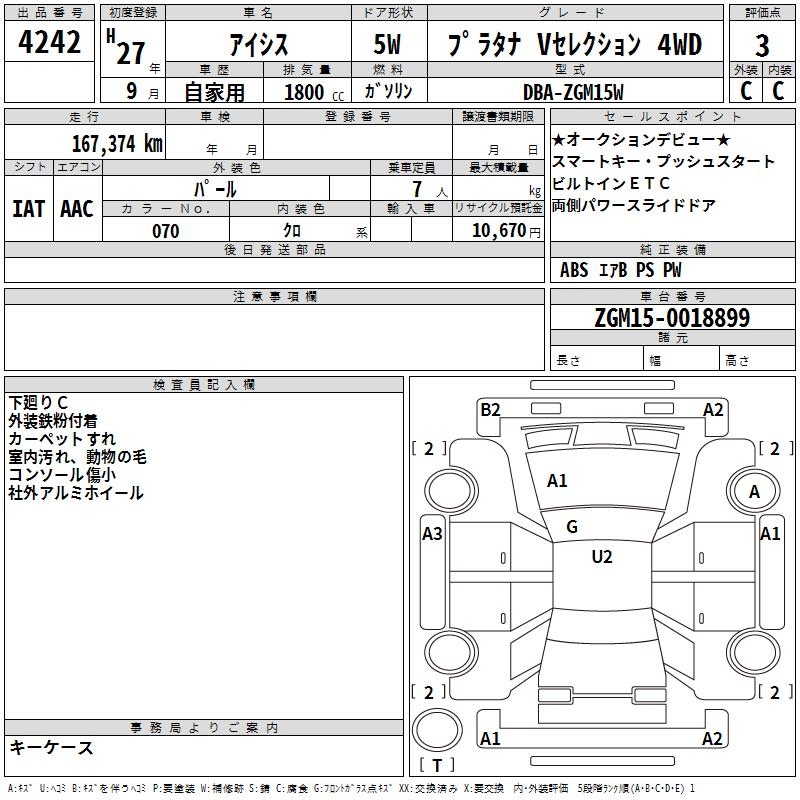
Task: Click the セールスポイント header
Action: (672, 117)
